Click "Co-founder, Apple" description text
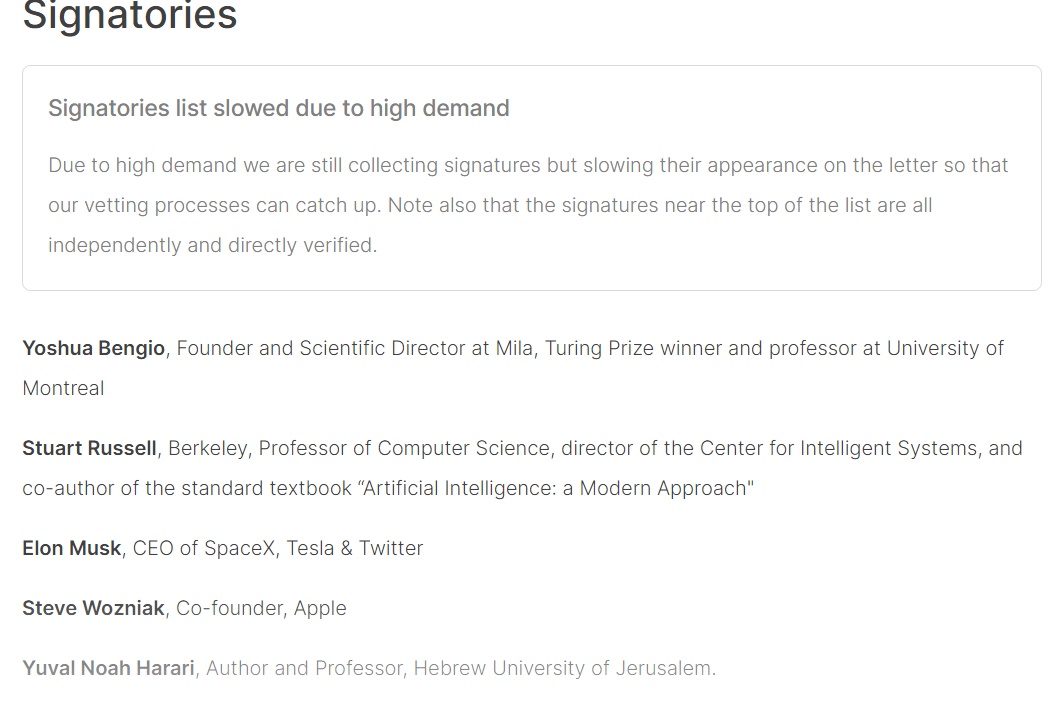Screen dimensions: 1058x701 (261, 608)
